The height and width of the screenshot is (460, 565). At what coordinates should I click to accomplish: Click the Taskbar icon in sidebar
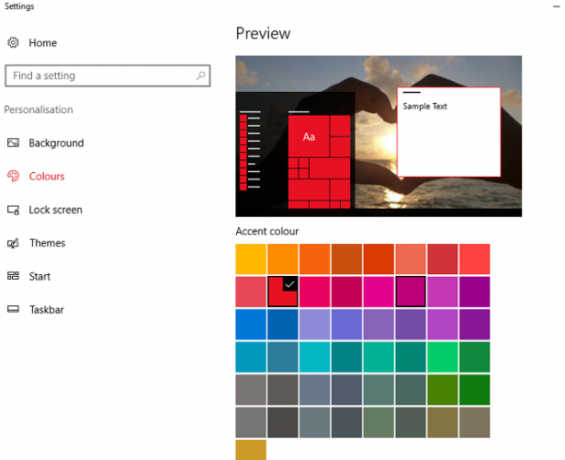click(13, 309)
